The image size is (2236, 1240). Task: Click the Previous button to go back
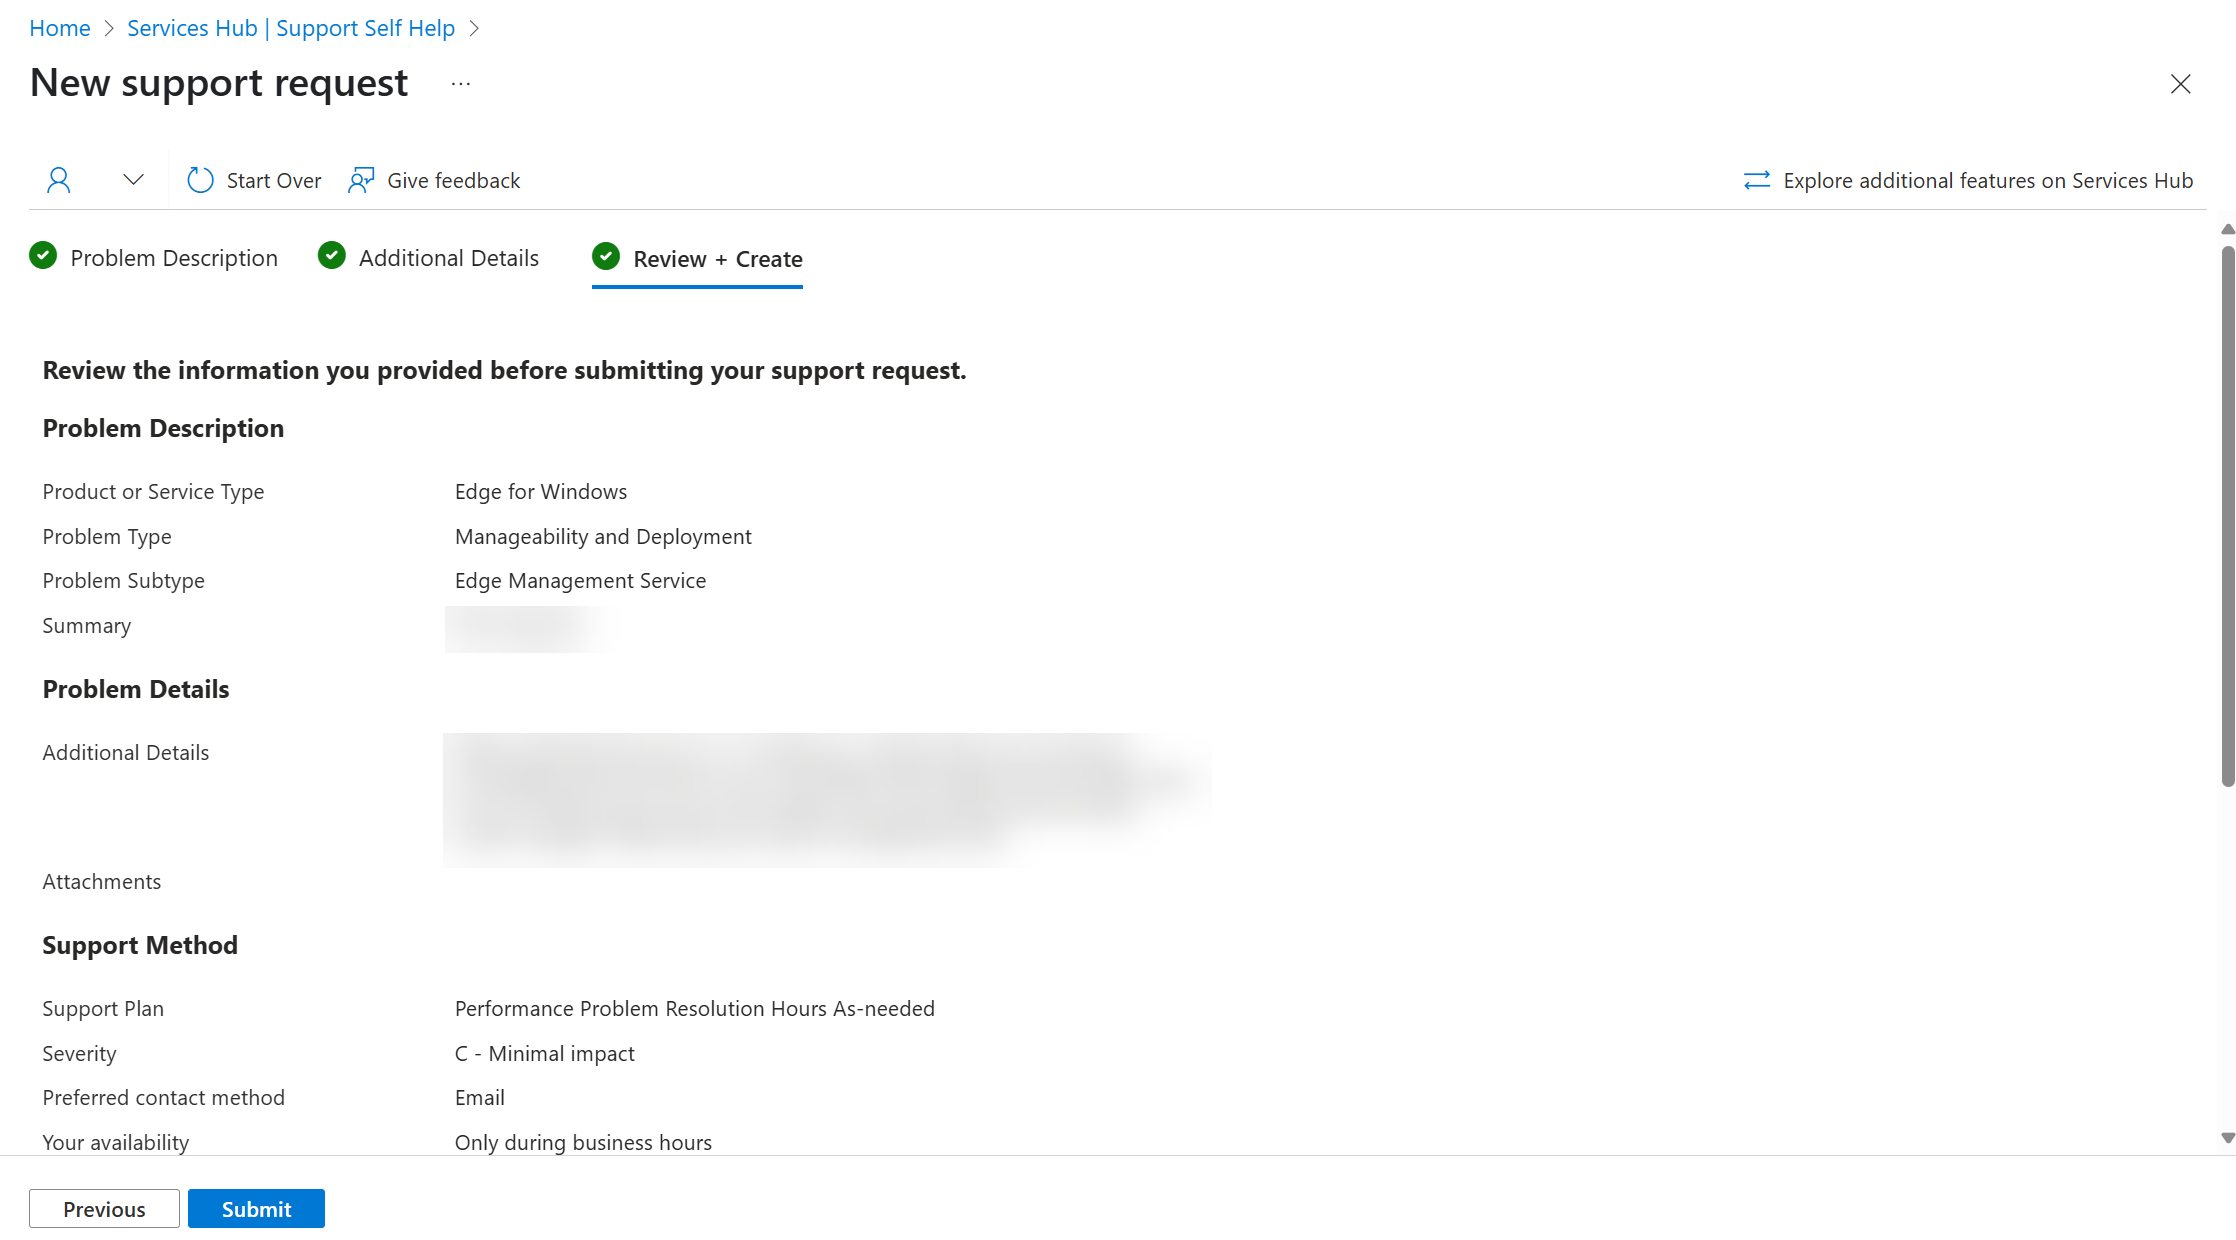[104, 1209]
